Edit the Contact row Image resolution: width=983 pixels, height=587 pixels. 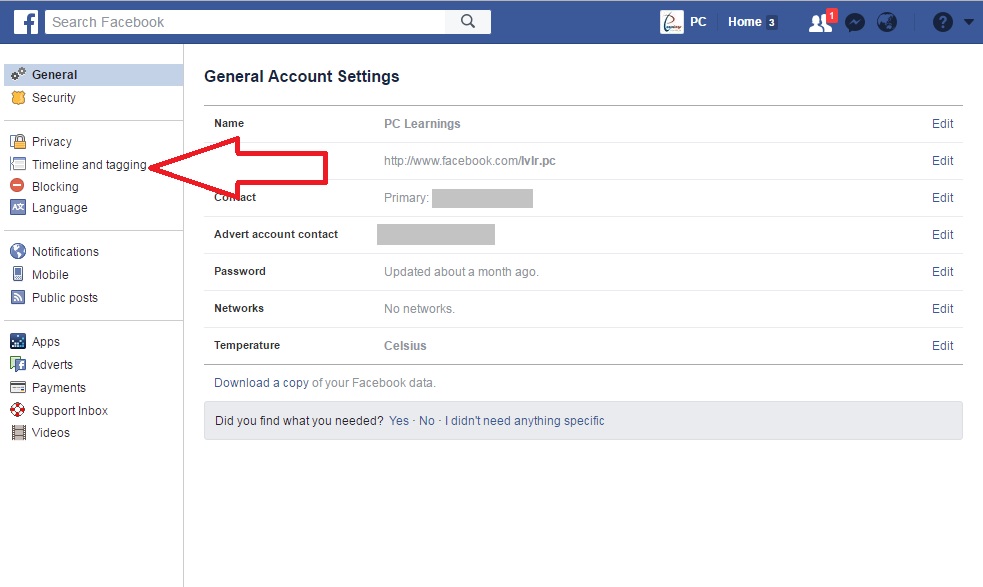coord(942,198)
